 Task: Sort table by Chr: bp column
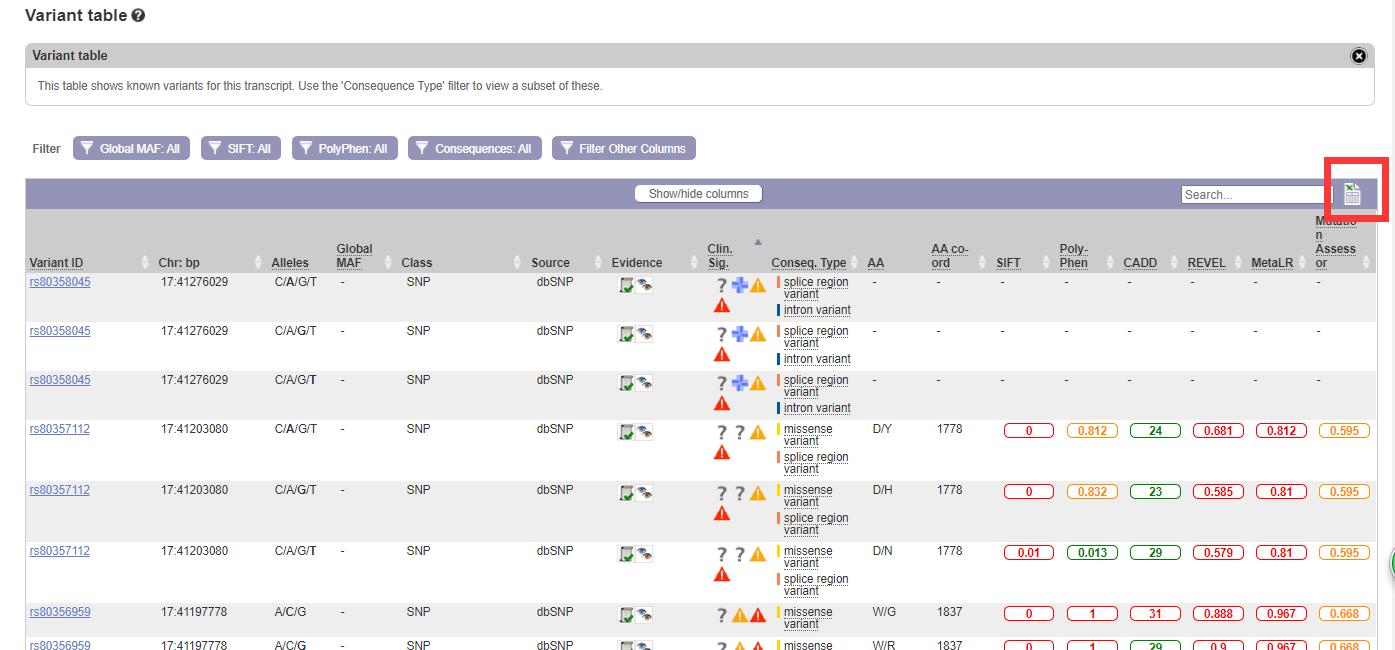pyautogui.click(x=179, y=263)
